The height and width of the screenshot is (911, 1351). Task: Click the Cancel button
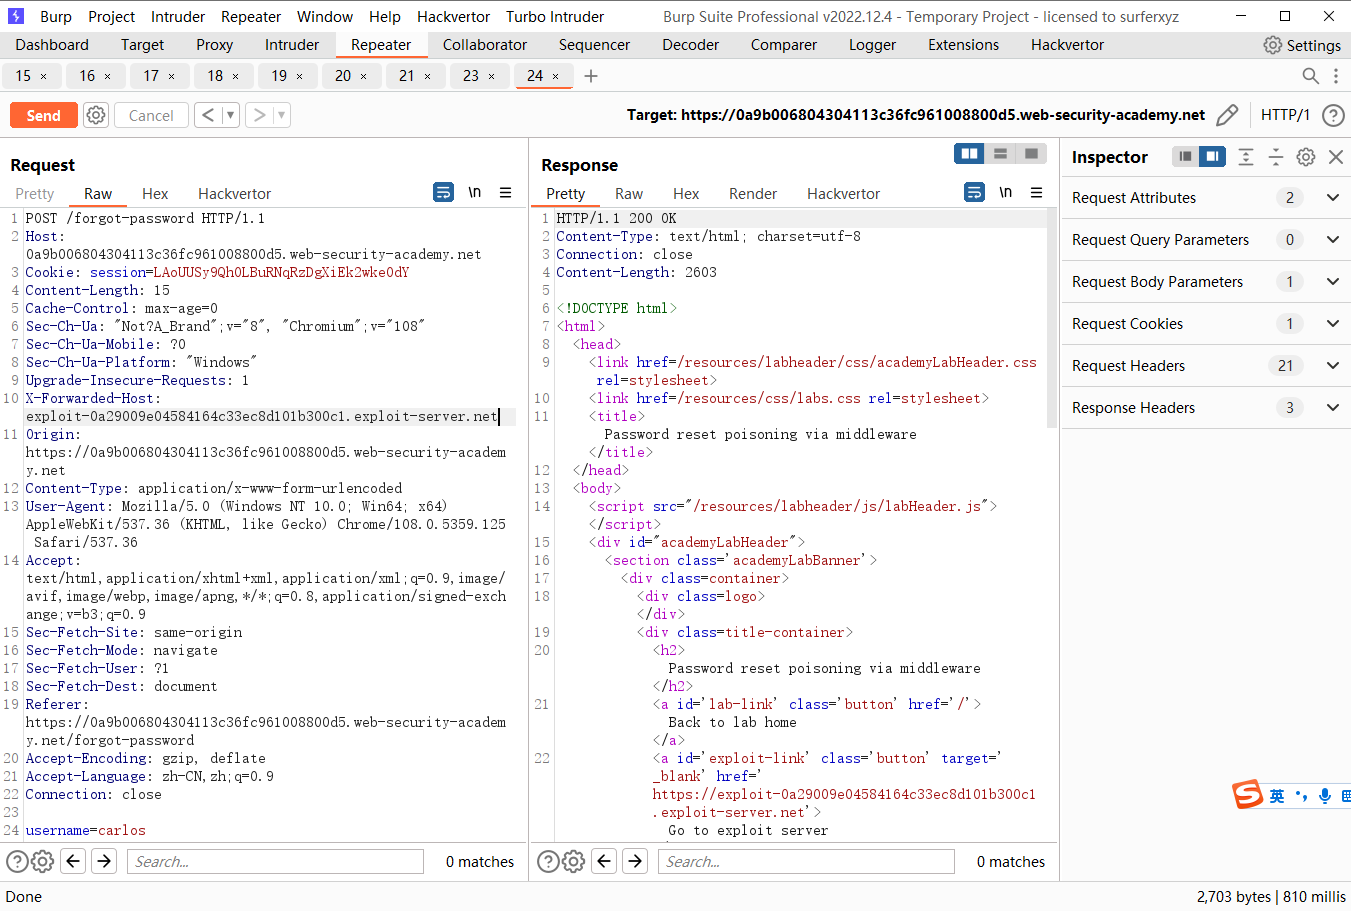[x=151, y=115]
